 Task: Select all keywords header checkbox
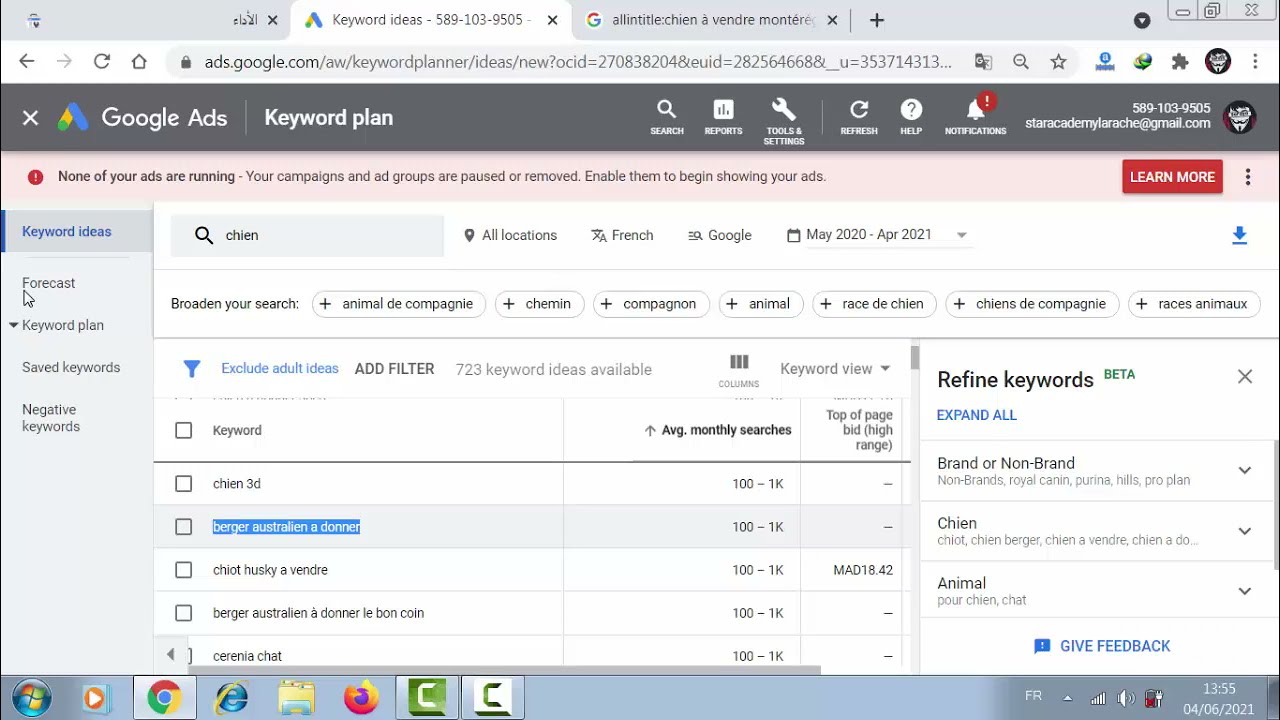point(183,431)
